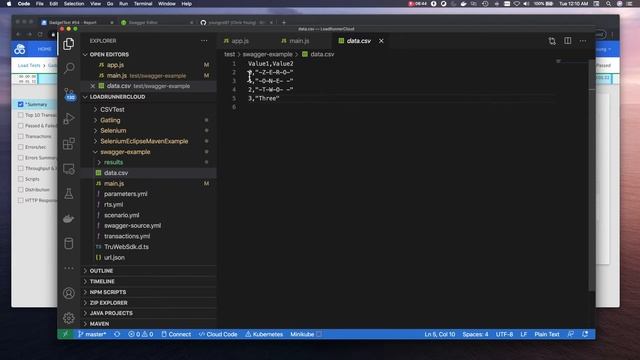Expand the NPM Scripts section
The width and height of the screenshot is (640, 360).
point(108,292)
